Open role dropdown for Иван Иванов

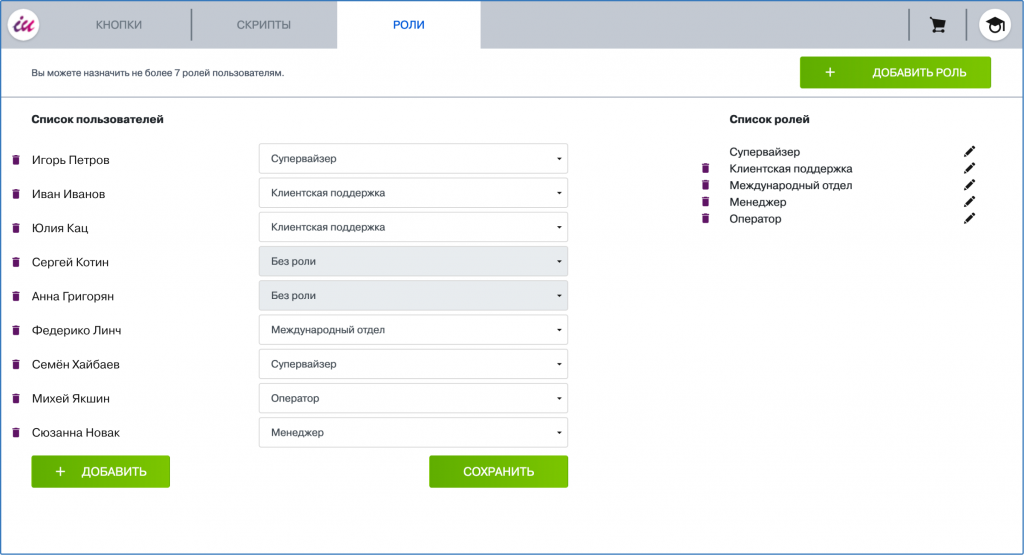[x=413, y=193]
